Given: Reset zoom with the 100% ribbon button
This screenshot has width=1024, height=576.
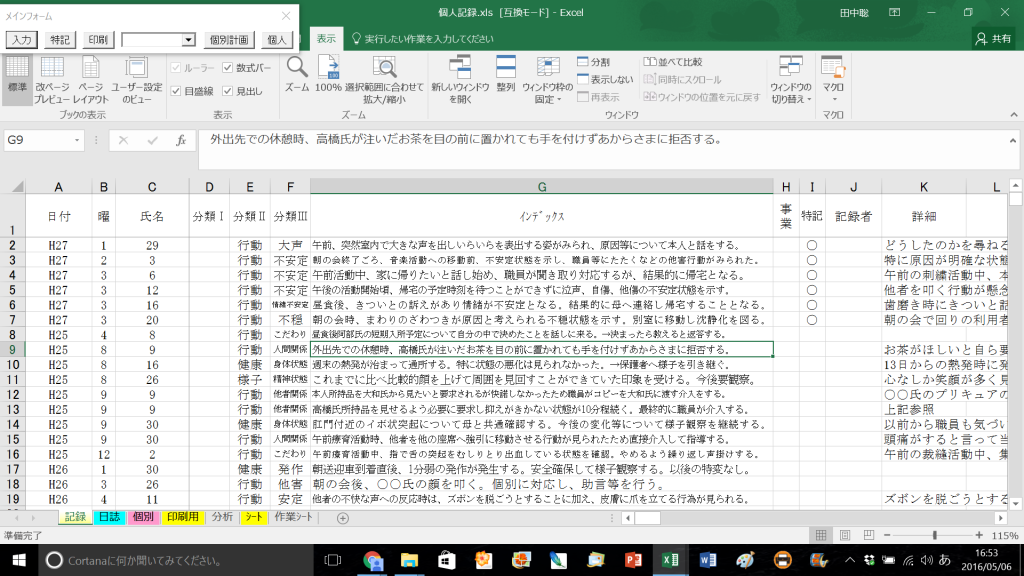Looking at the screenshot, I should (x=328, y=74).
